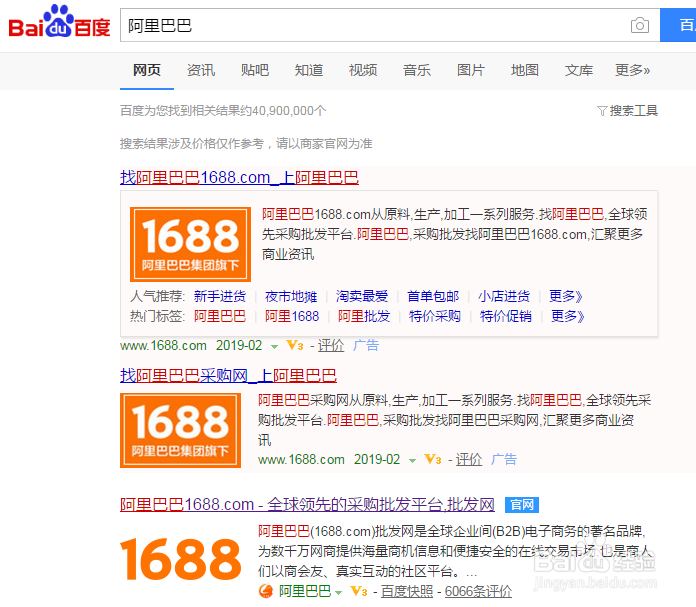Open the second 1688 阿里巴巴集团旗下 thumbnail

(x=180, y=430)
